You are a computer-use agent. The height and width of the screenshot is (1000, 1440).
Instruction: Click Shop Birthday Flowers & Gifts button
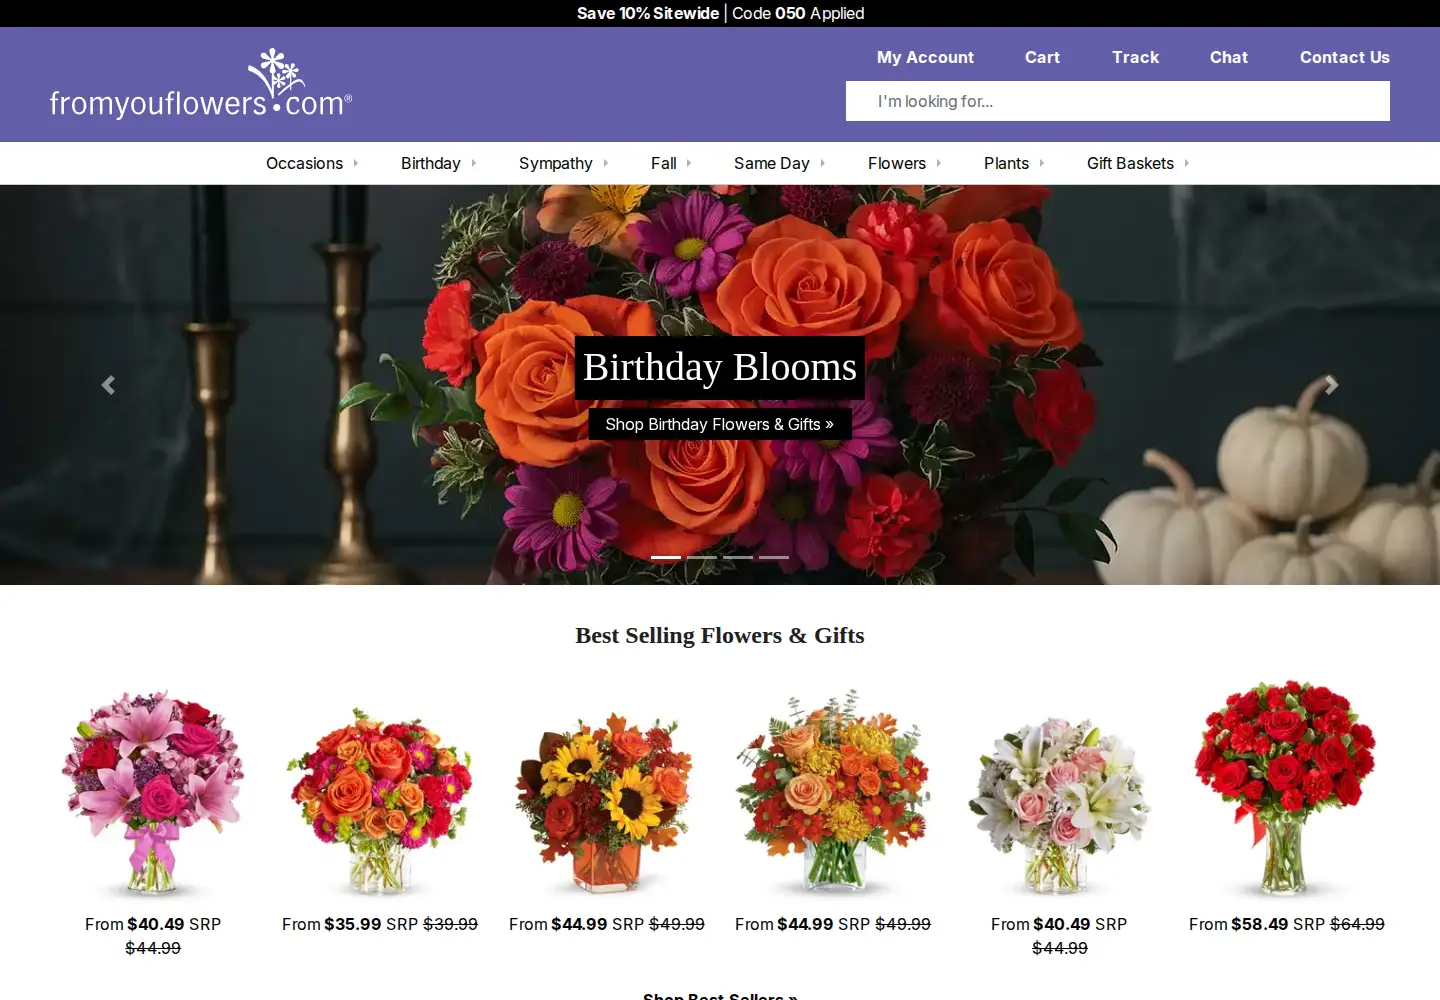720,424
